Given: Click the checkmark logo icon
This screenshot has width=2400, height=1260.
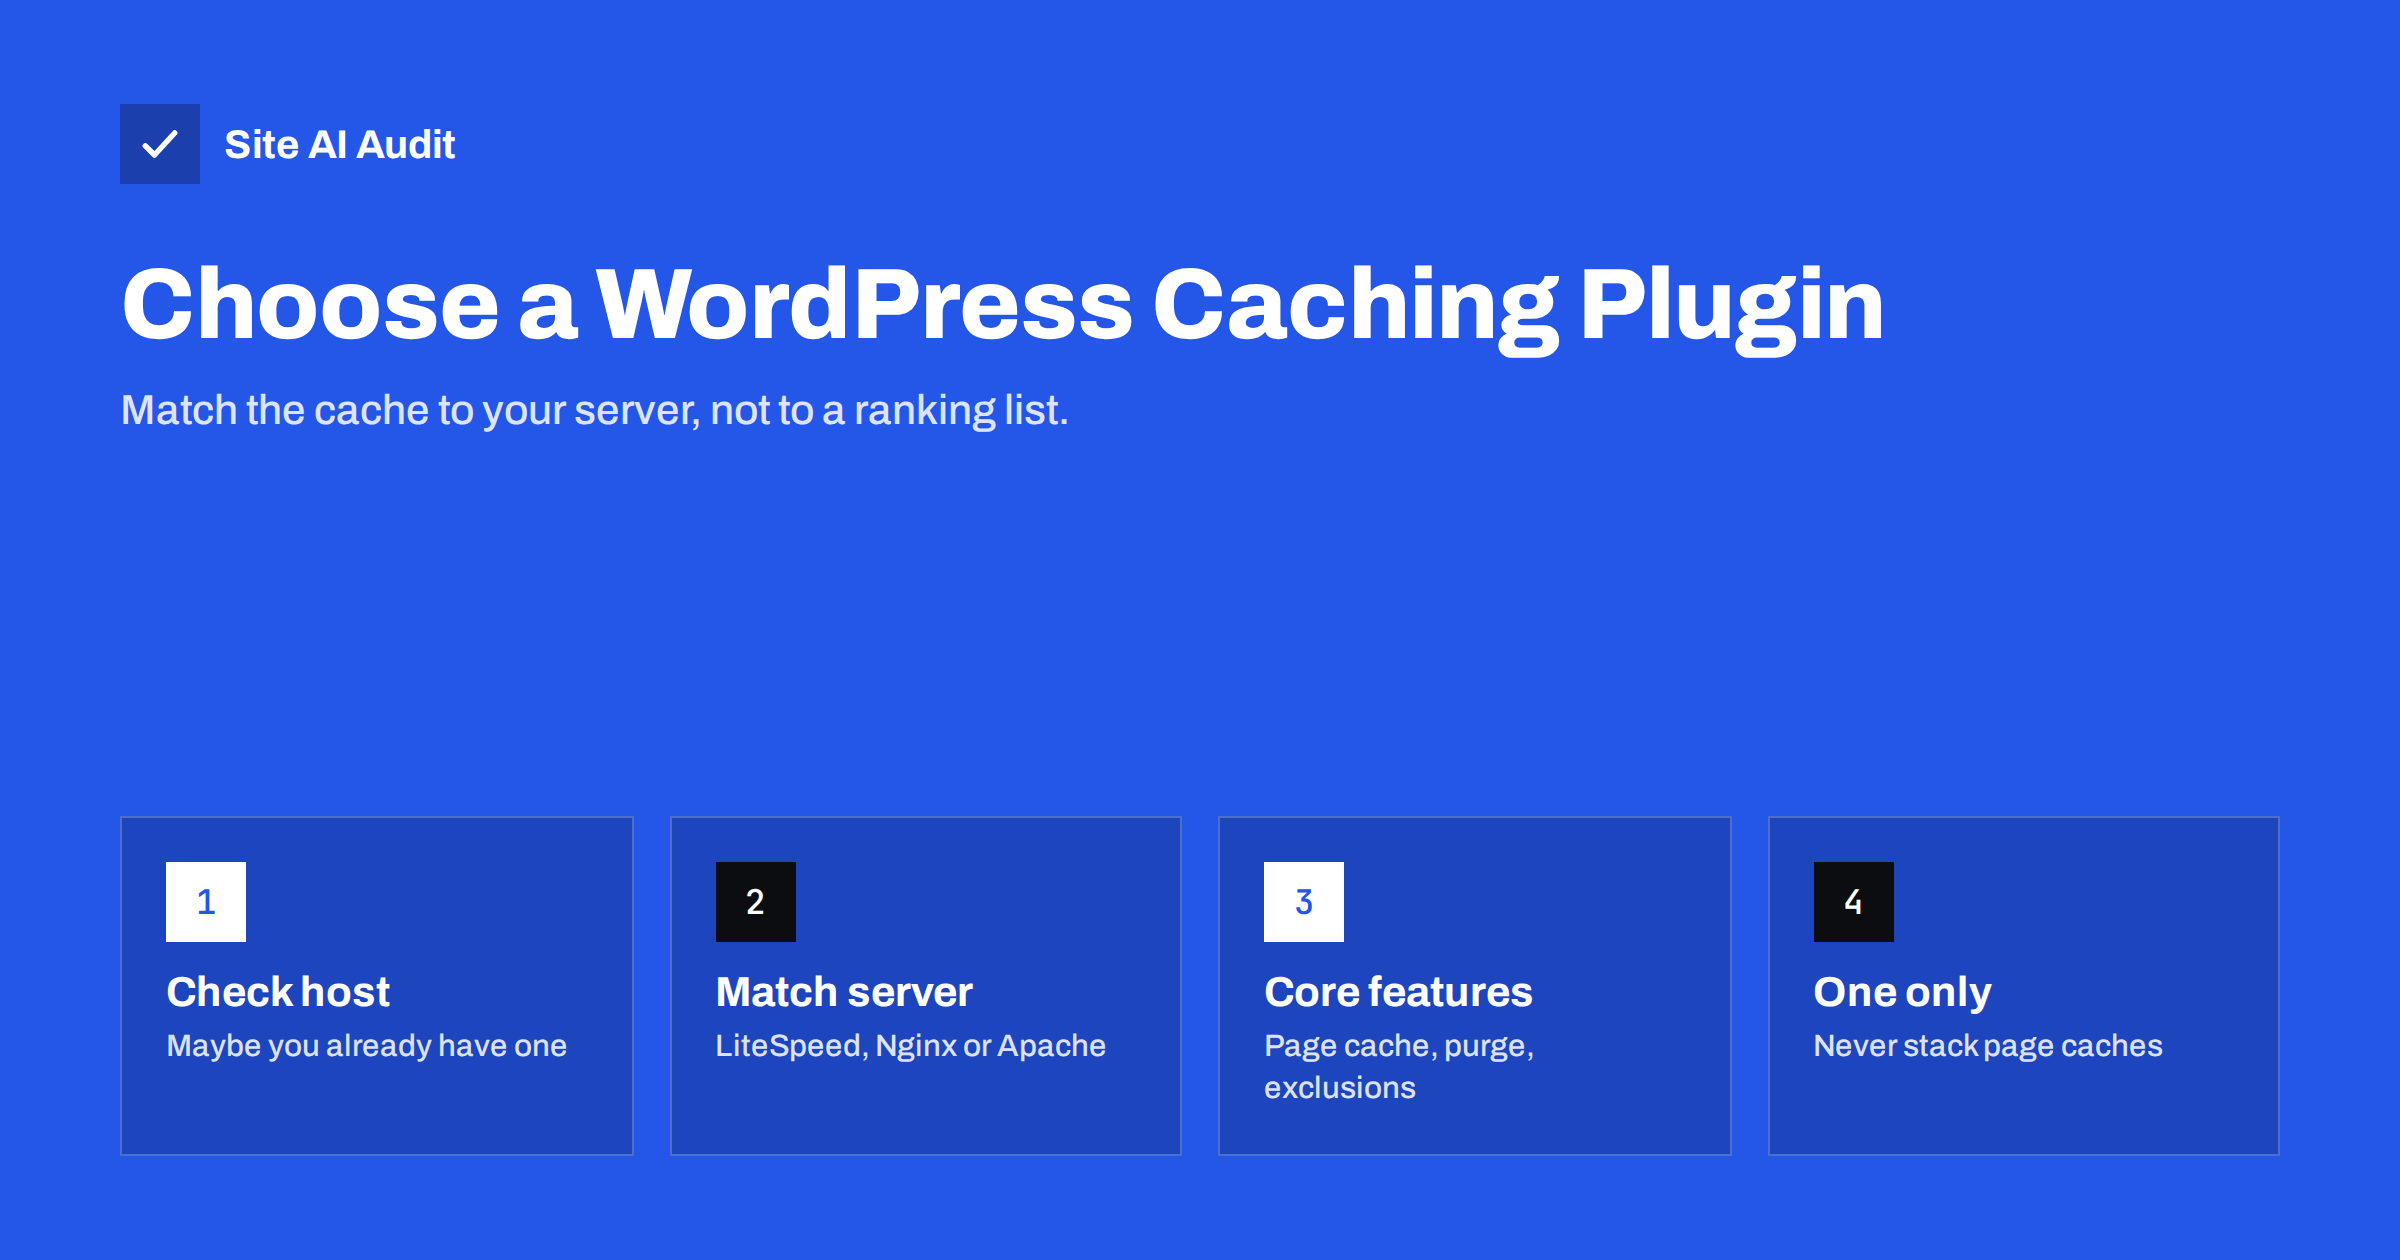Looking at the screenshot, I should coord(160,144).
